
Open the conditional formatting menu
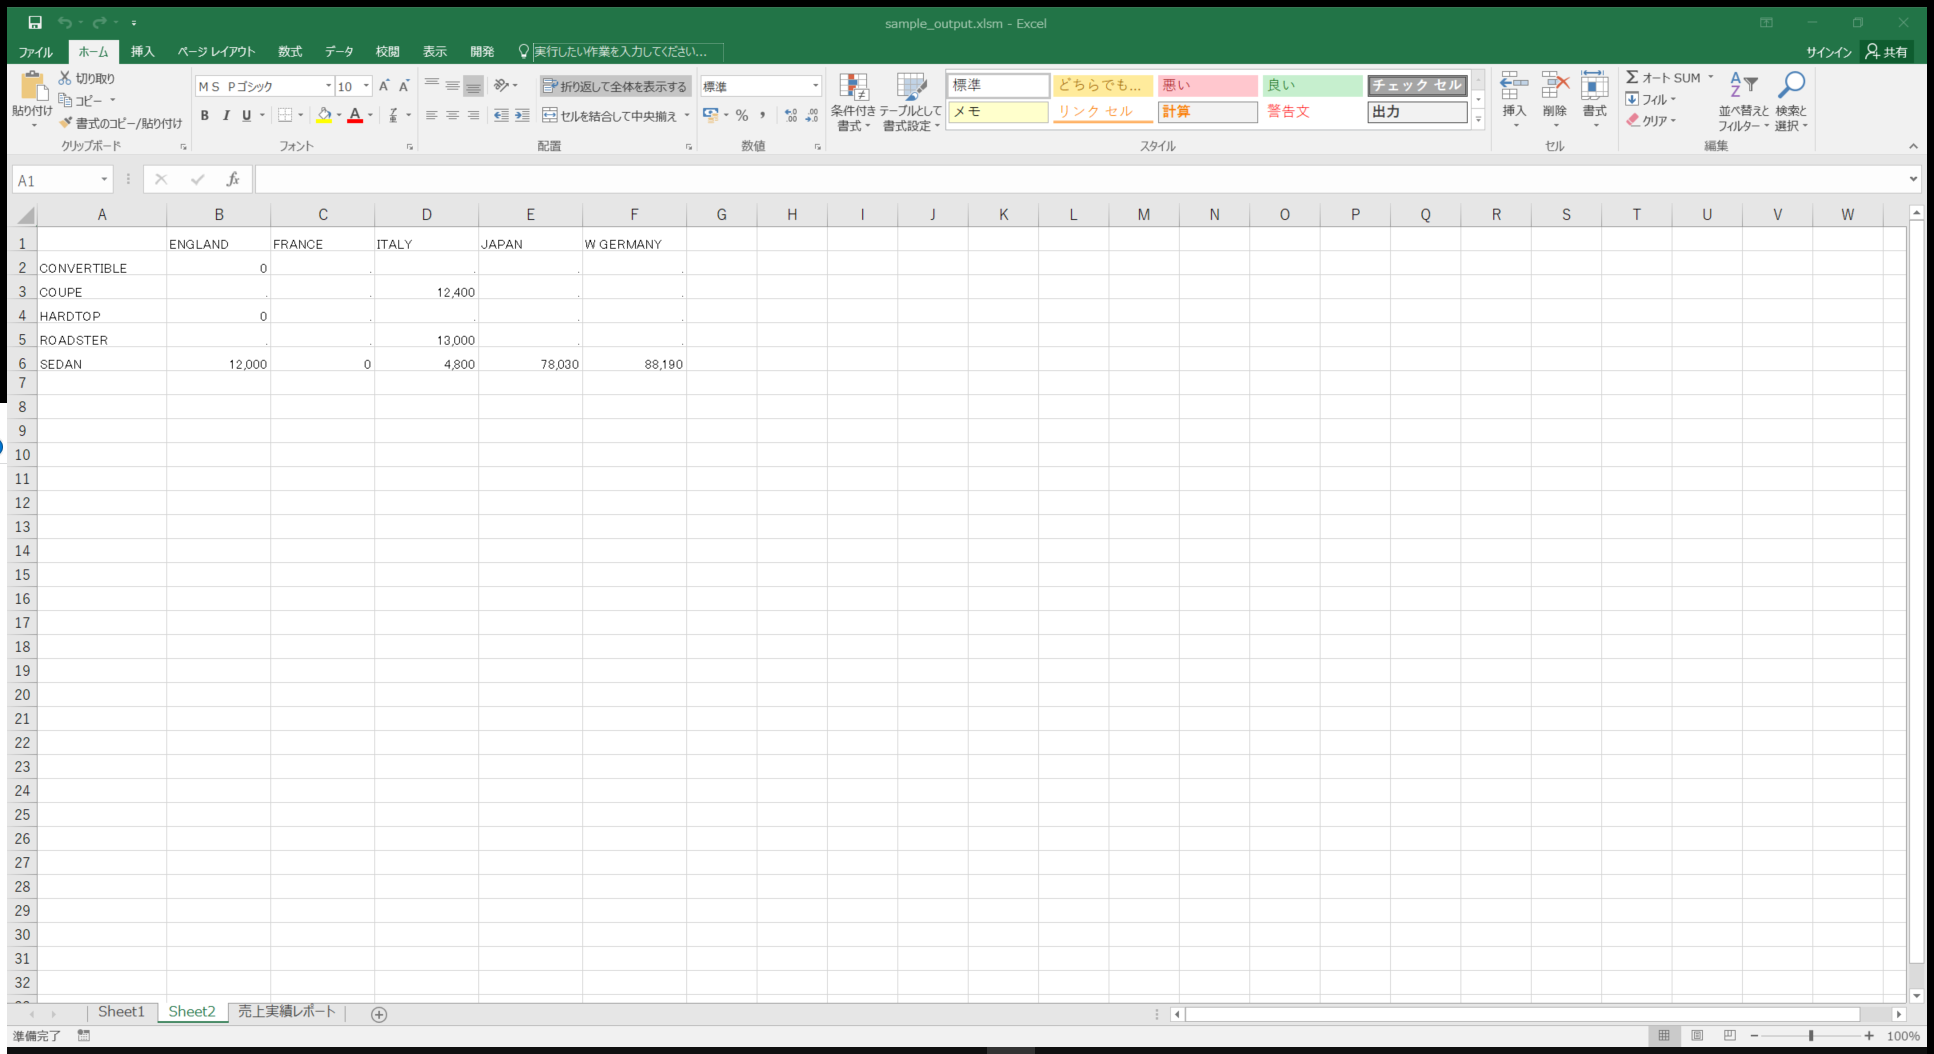(853, 101)
